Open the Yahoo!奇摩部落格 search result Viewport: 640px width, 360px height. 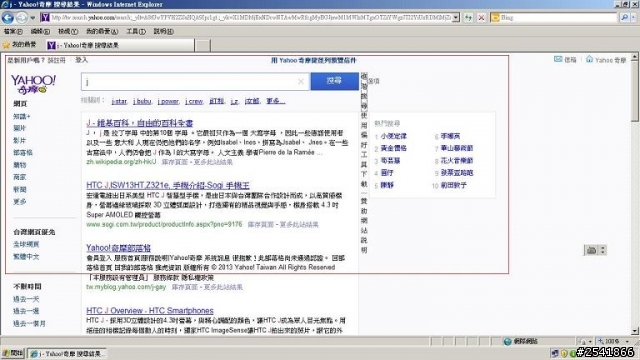pyautogui.click(x=118, y=247)
